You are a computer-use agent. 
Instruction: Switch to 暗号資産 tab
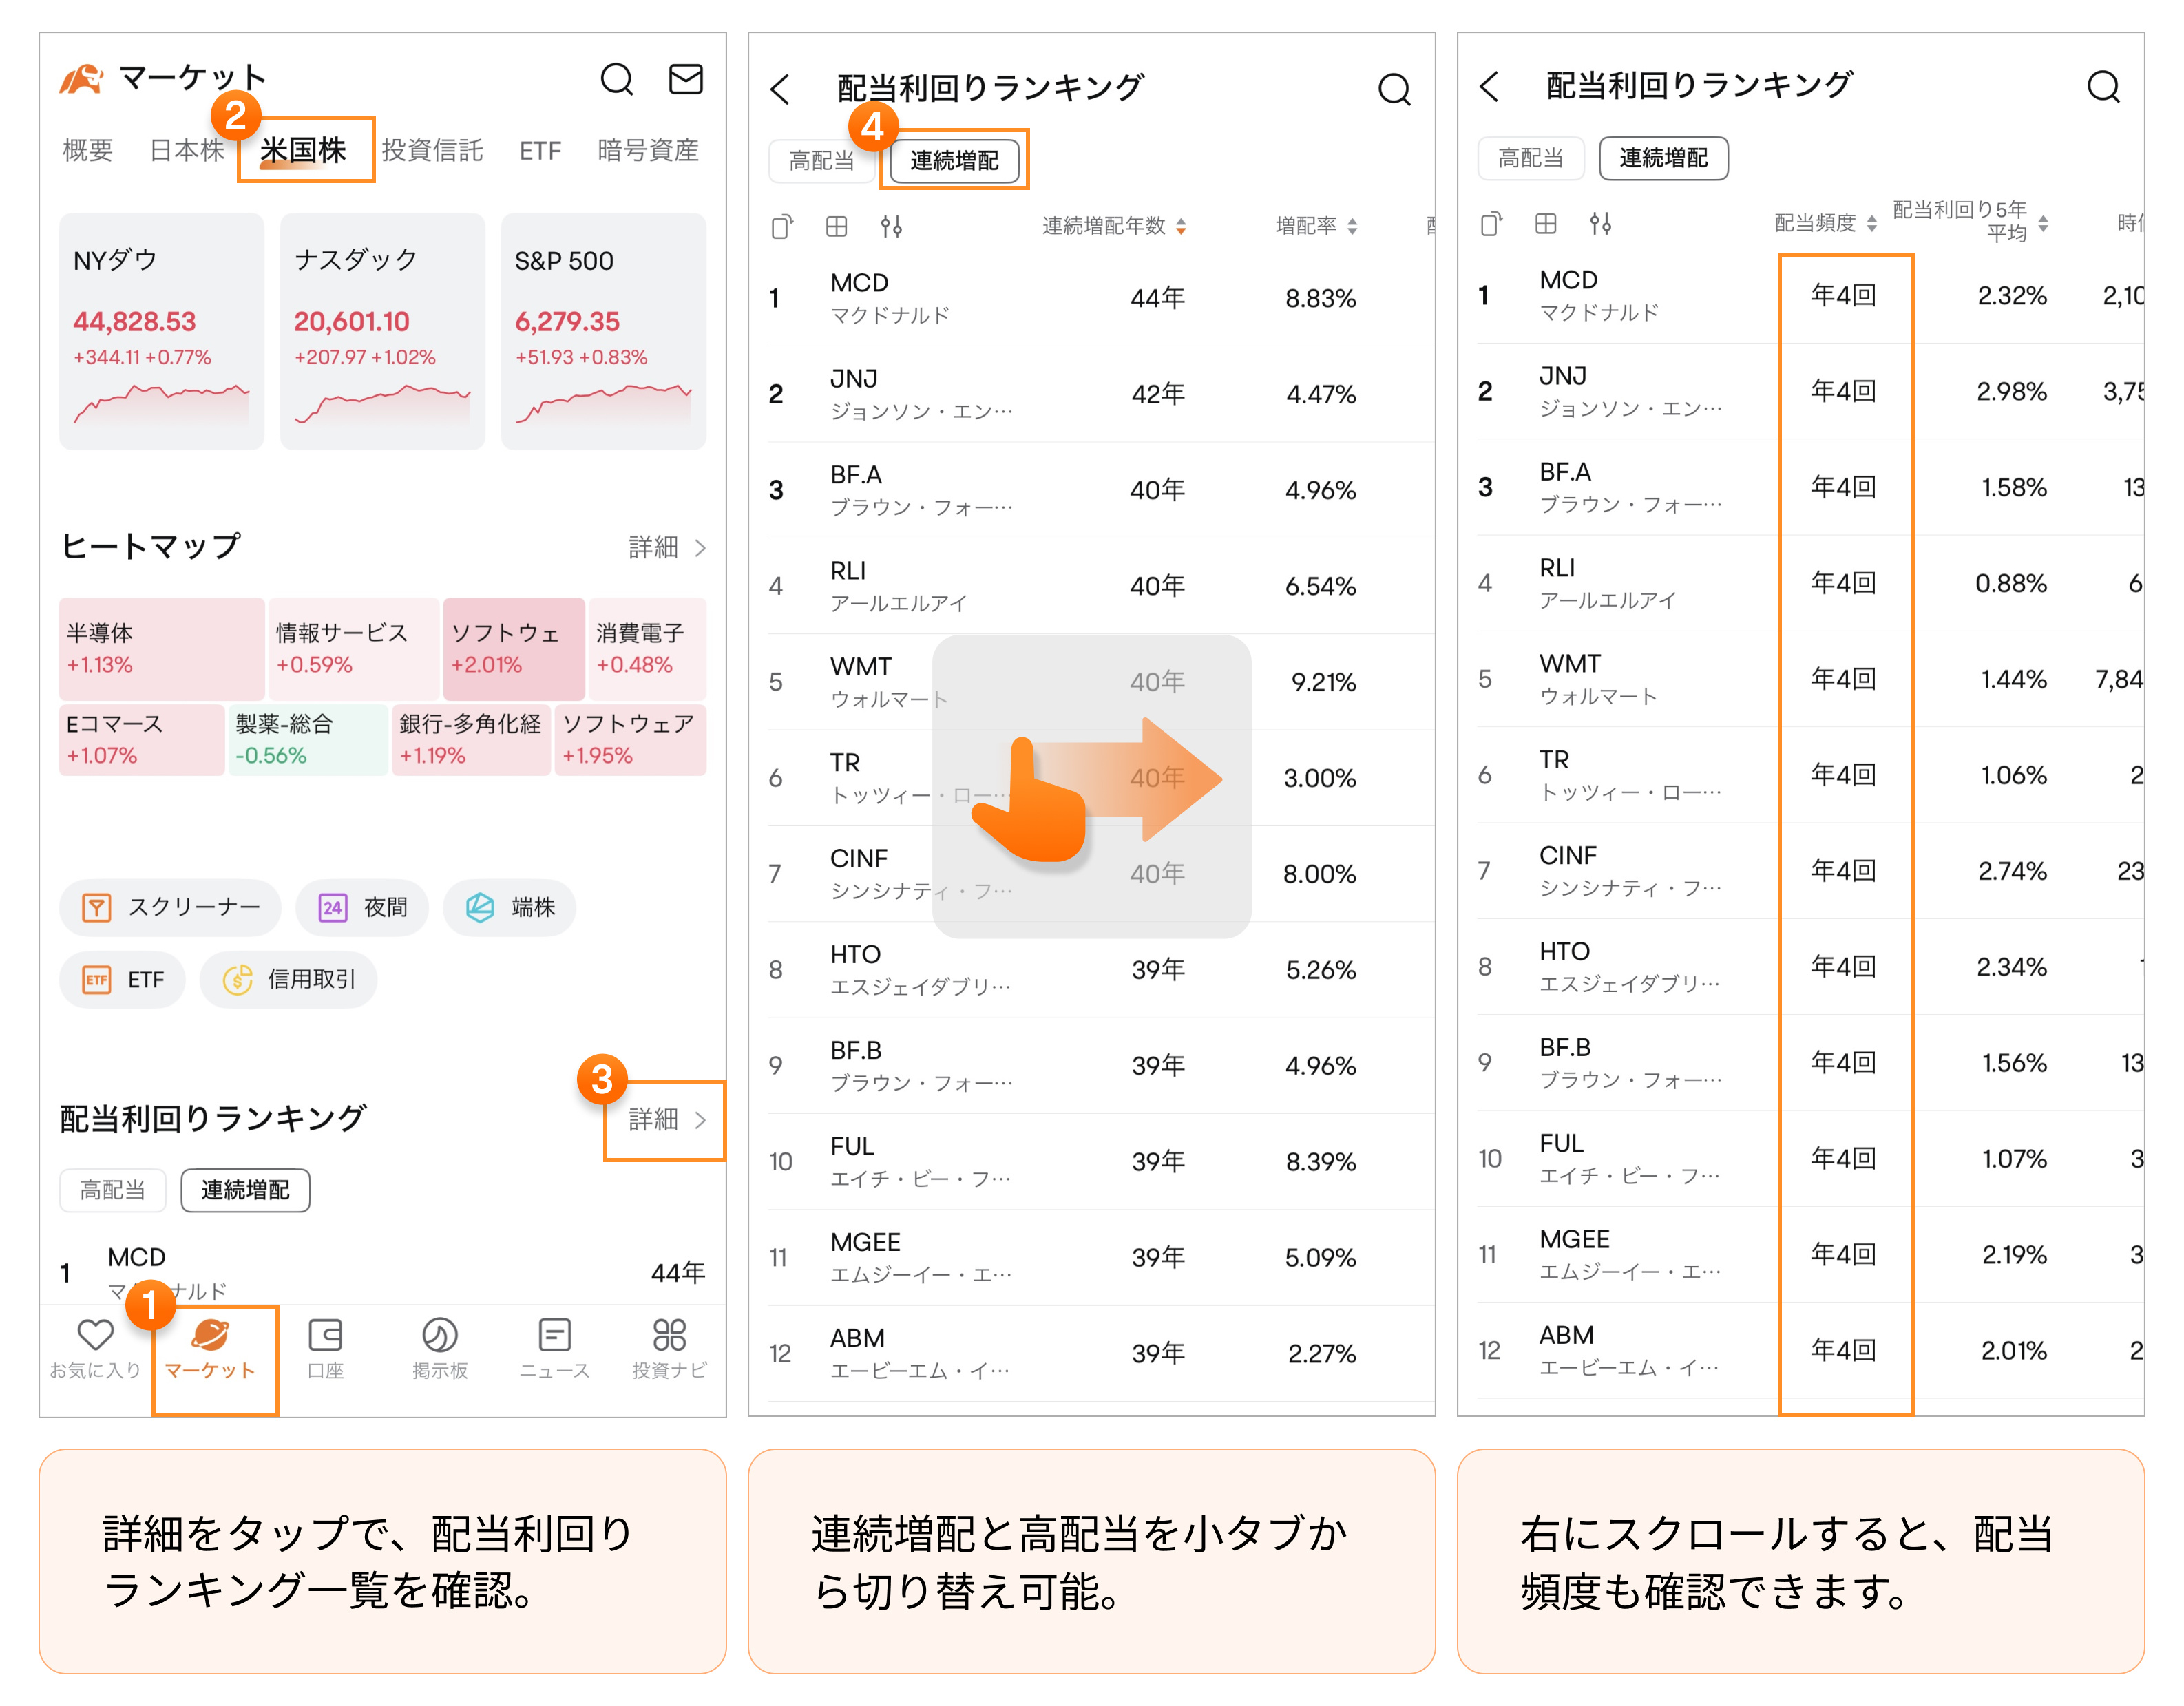(648, 150)
